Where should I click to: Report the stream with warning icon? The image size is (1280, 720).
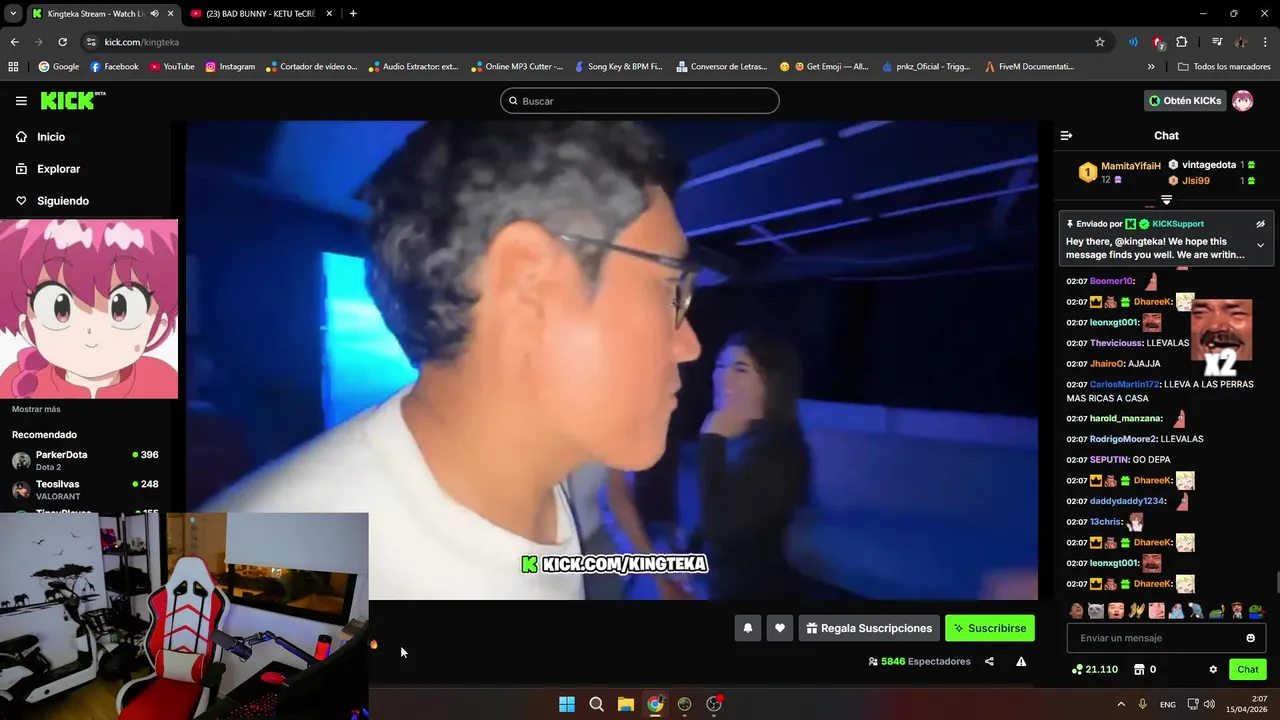click(x=1021, y=661)
